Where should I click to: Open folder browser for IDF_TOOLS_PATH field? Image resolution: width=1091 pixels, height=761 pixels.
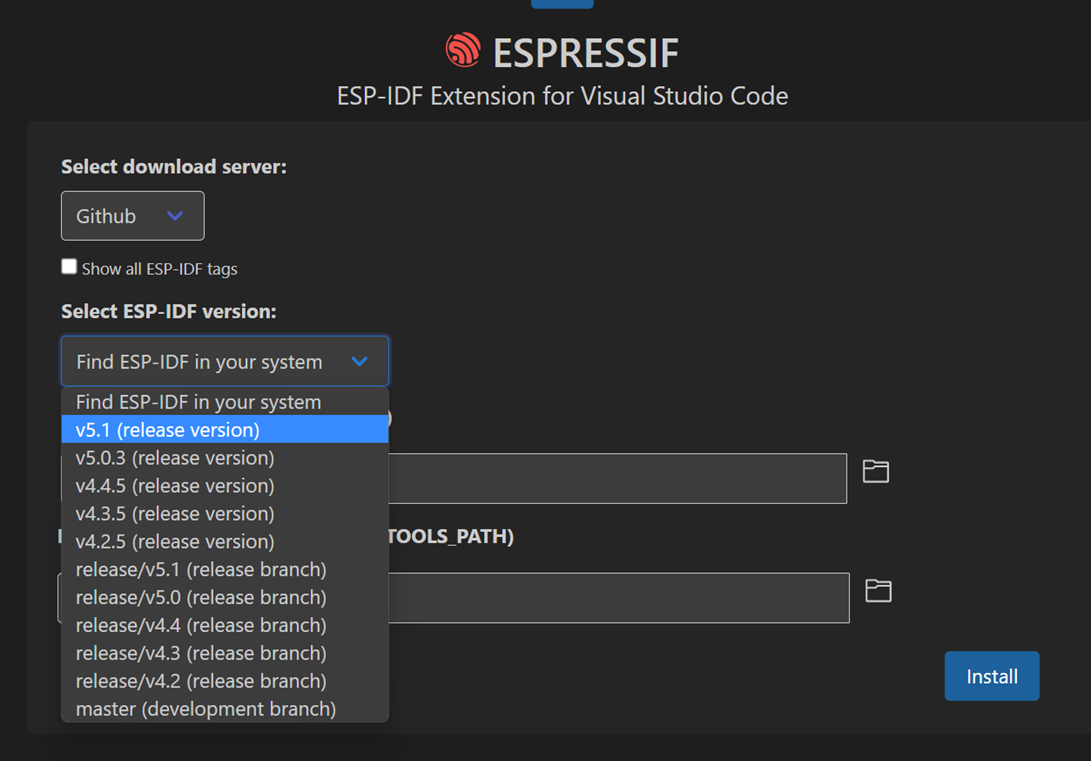878,591
